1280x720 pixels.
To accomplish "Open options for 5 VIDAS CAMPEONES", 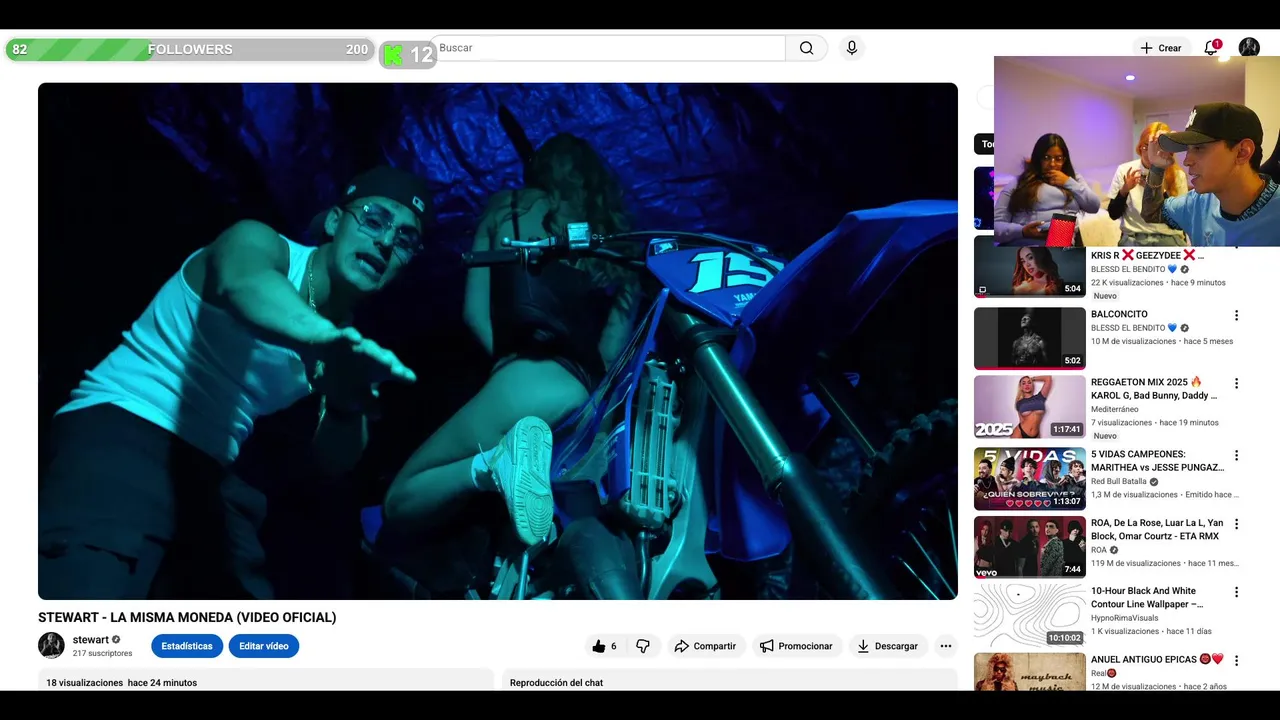I will (x=1237, y=455).
